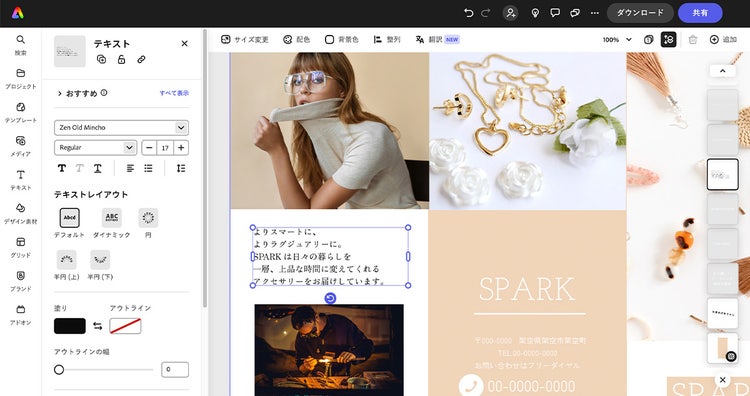Click the undo arrow
Screen dimensions: 750x396
click(469, 13)
